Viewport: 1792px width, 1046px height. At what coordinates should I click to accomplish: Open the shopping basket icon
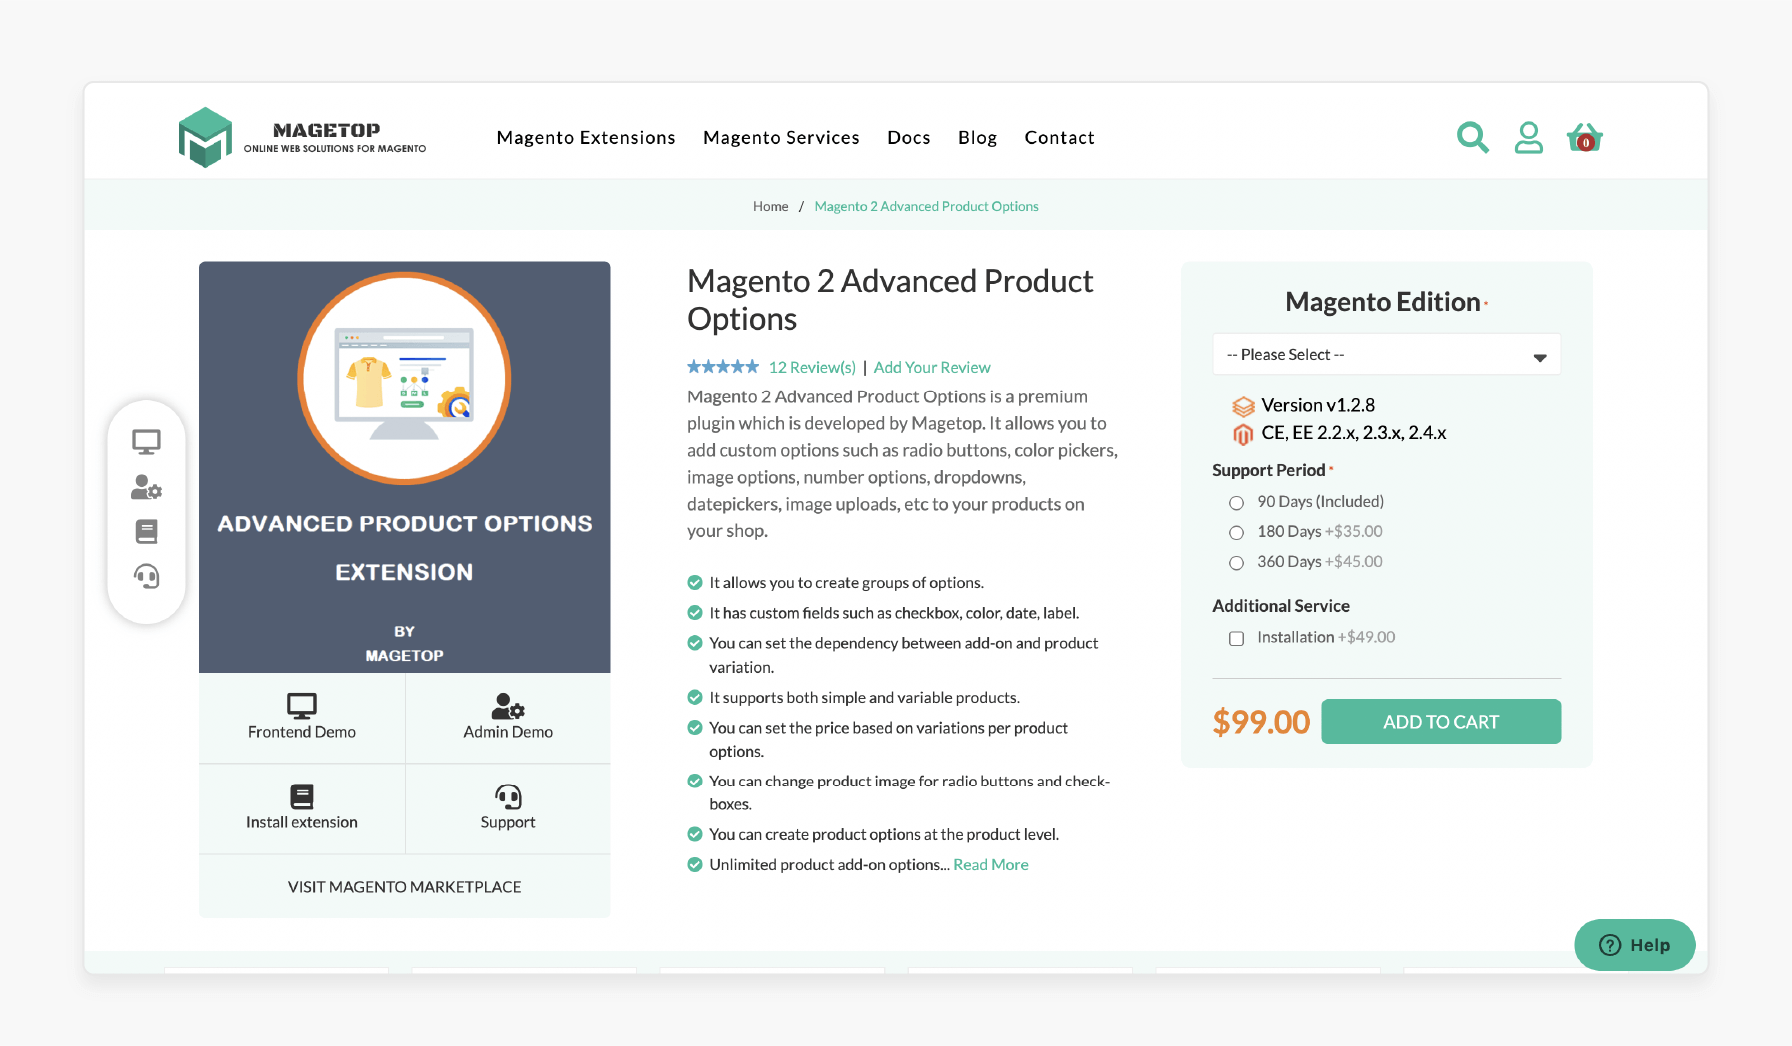click(x=1584, y=137)
